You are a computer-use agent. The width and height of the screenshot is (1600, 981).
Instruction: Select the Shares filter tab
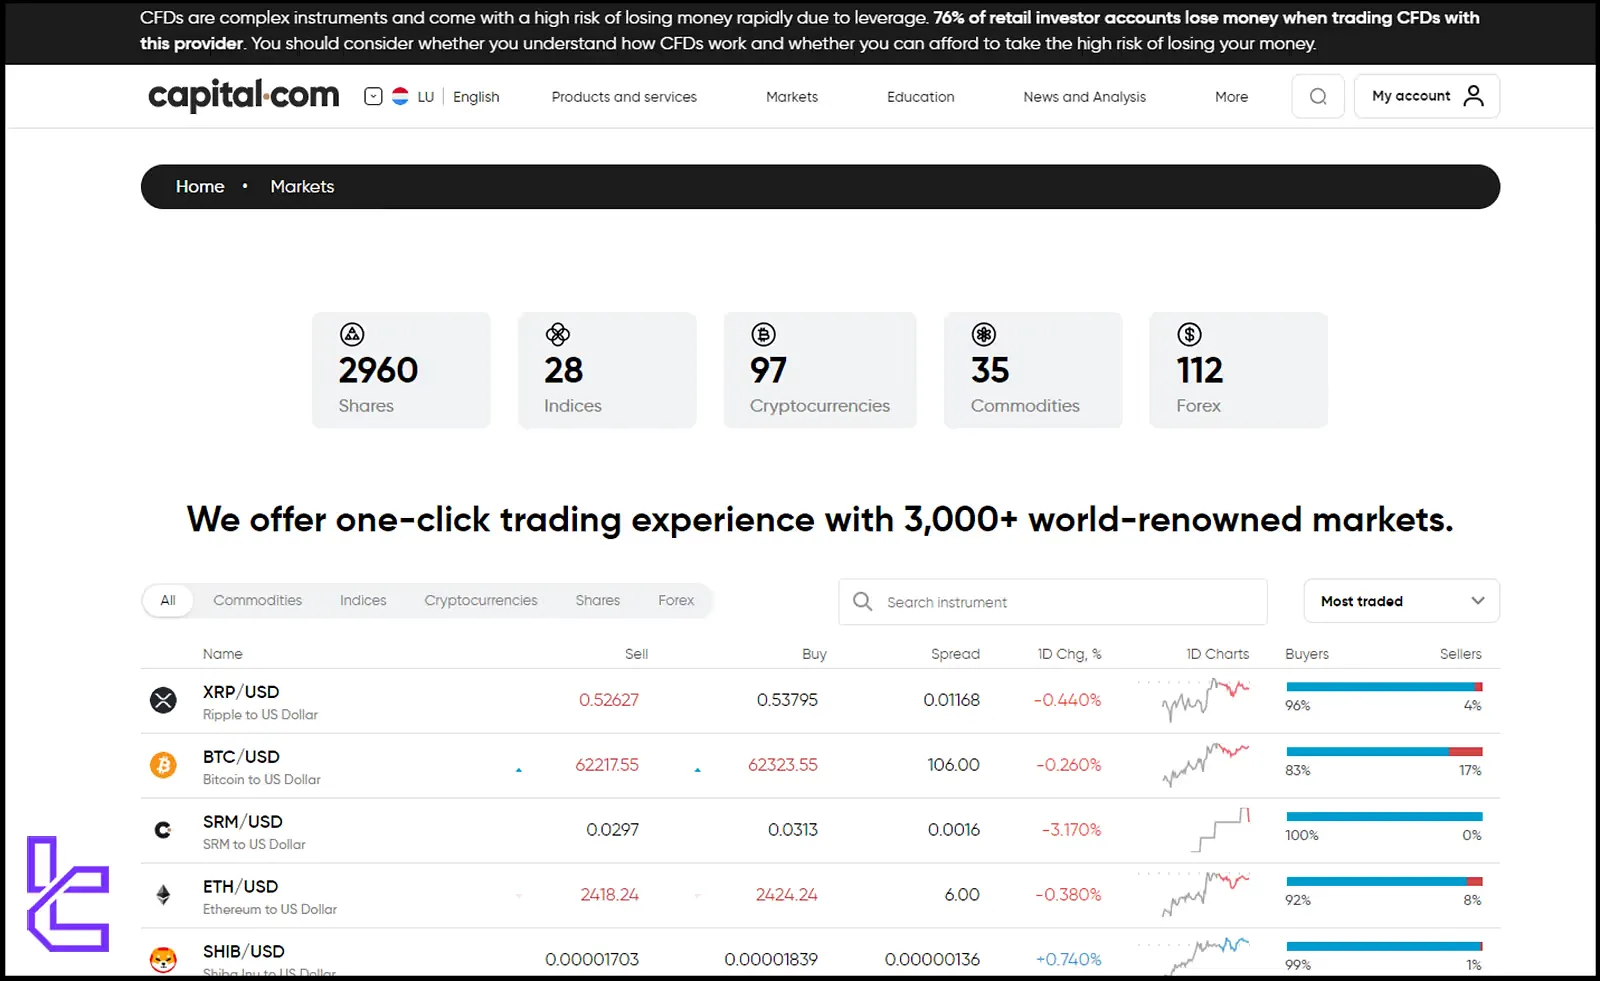(x=597, y=600)
